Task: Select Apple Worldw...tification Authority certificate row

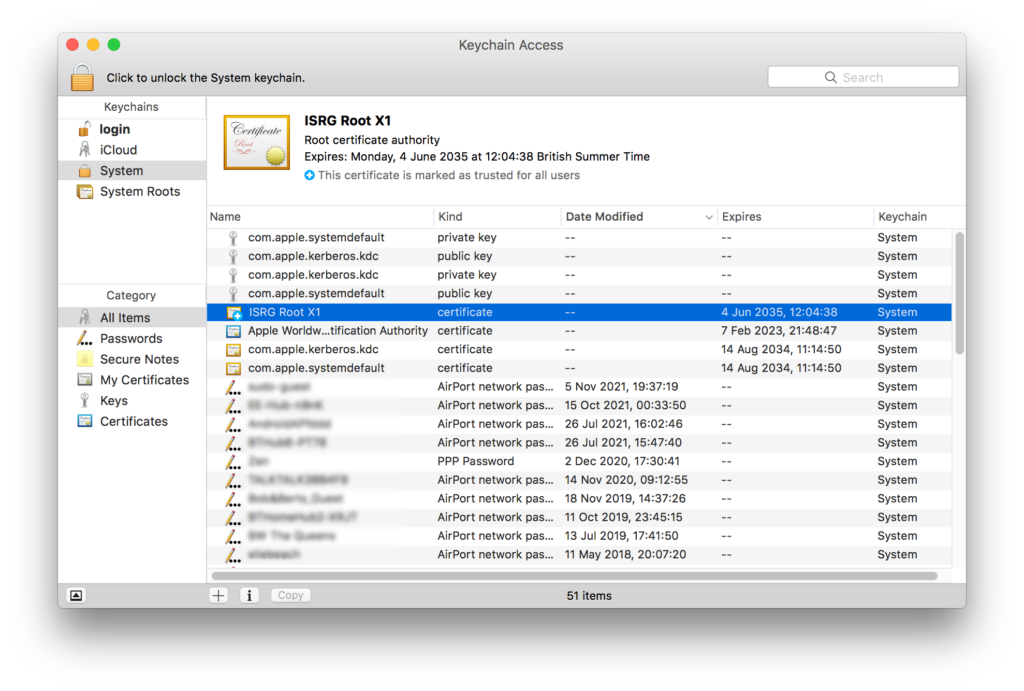Action: (x=579, y=330)
